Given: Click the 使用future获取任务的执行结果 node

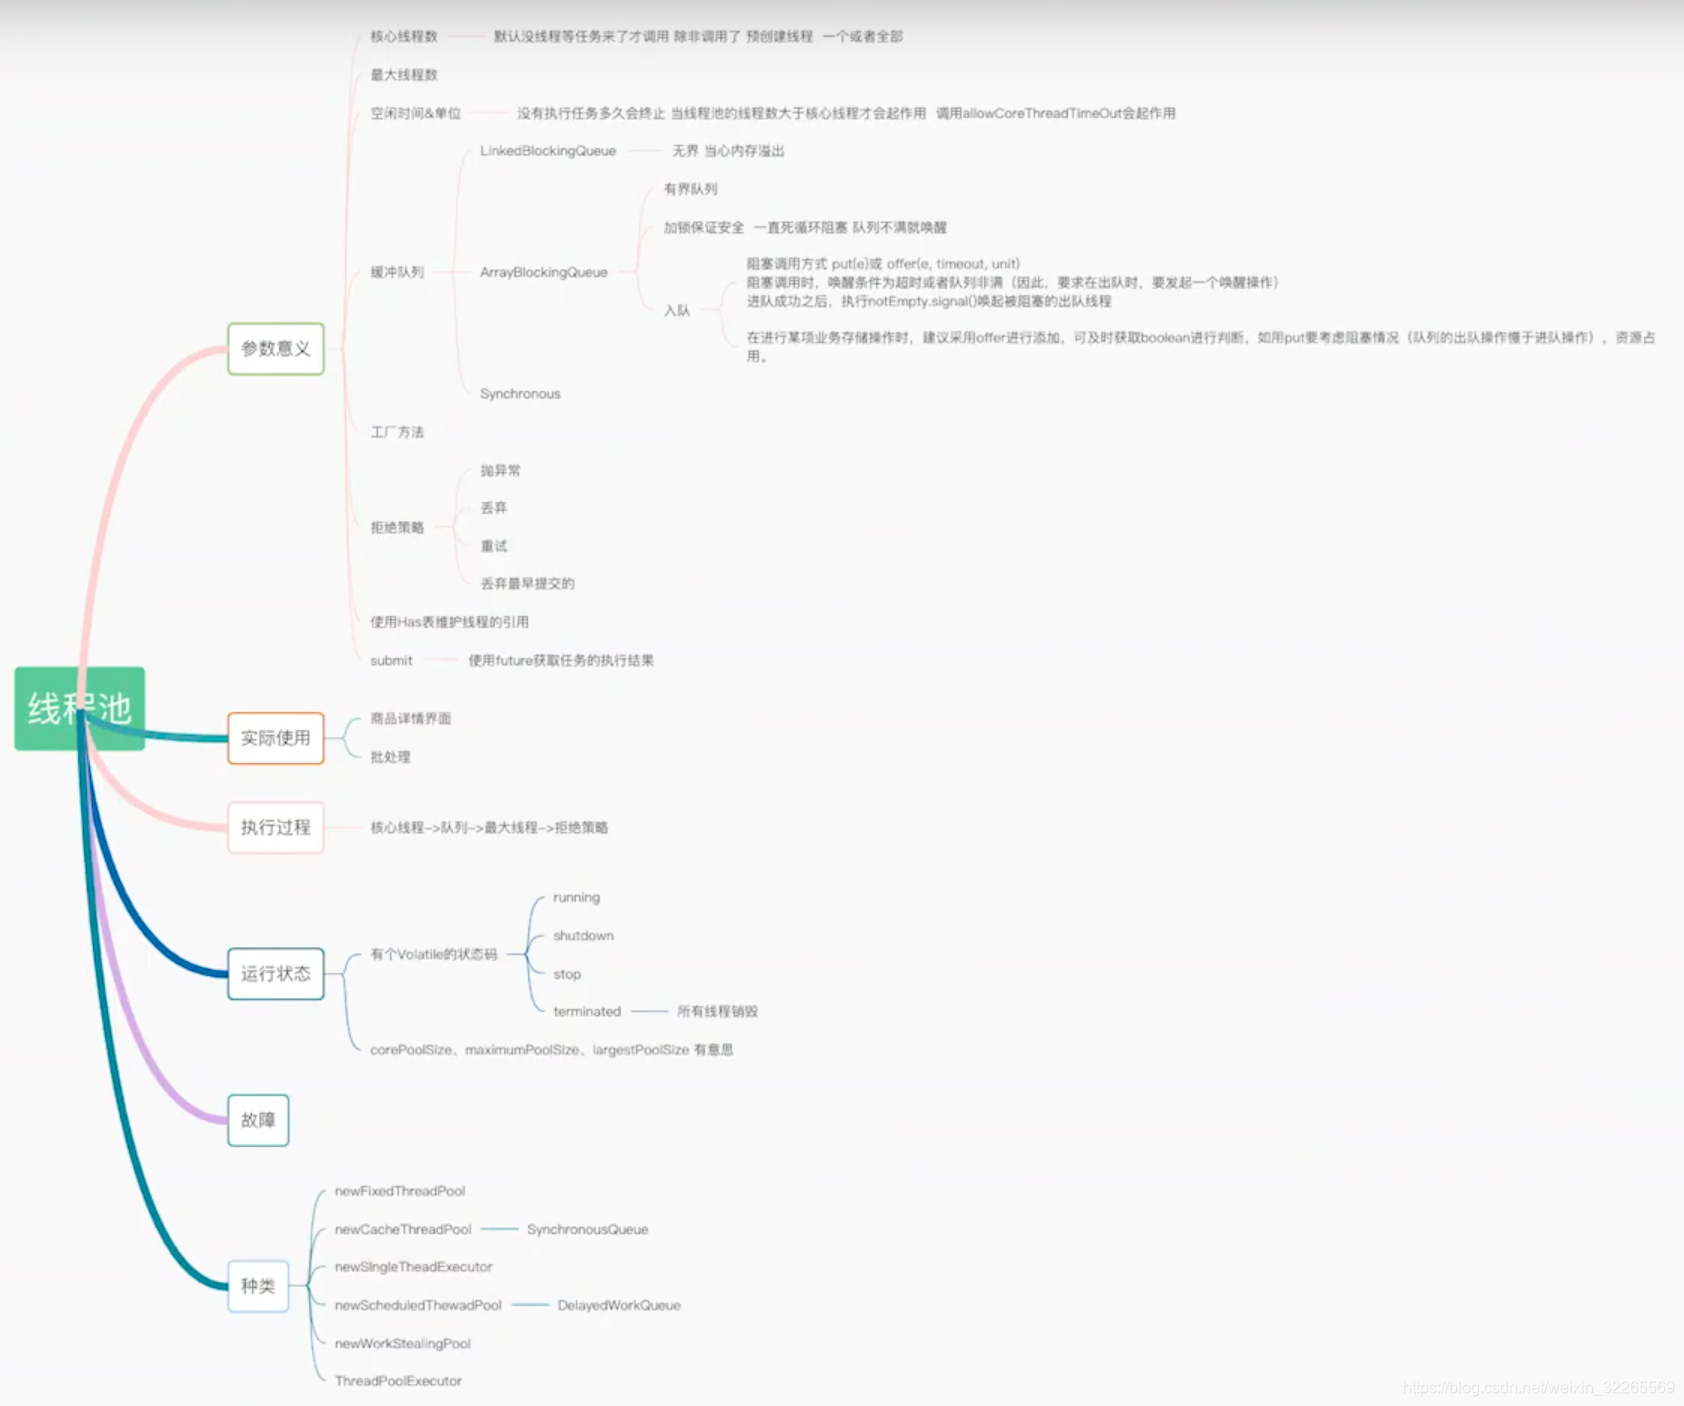Looking at the screenshot, I should pyautogui.click(x=561, y=661).
